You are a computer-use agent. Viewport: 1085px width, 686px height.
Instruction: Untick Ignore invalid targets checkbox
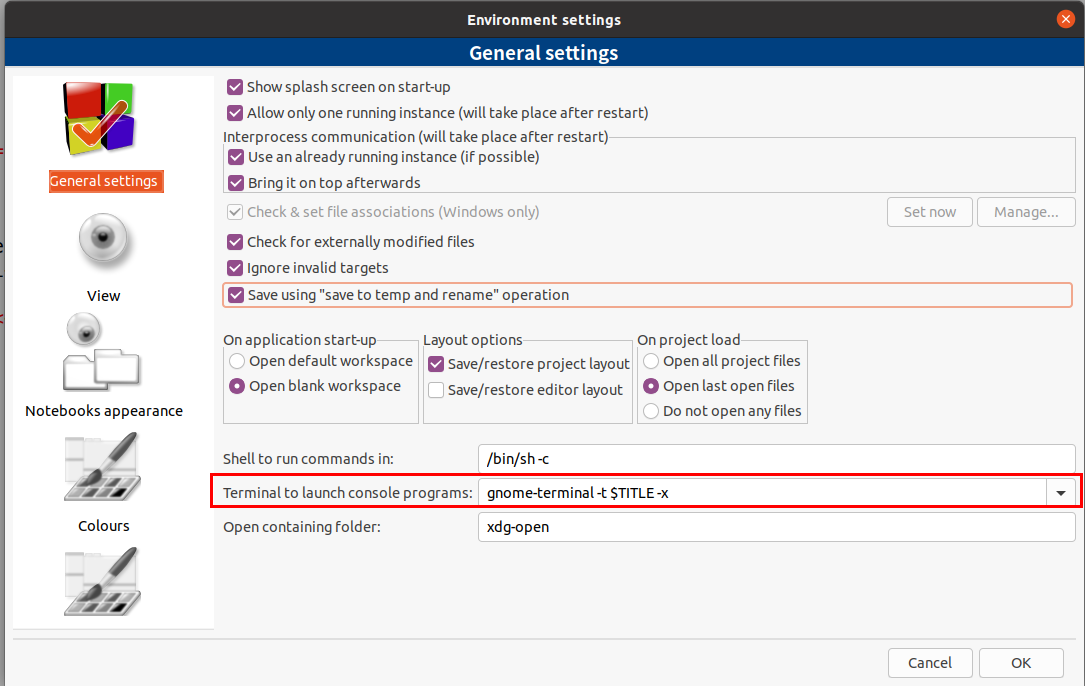pos(236,268)
